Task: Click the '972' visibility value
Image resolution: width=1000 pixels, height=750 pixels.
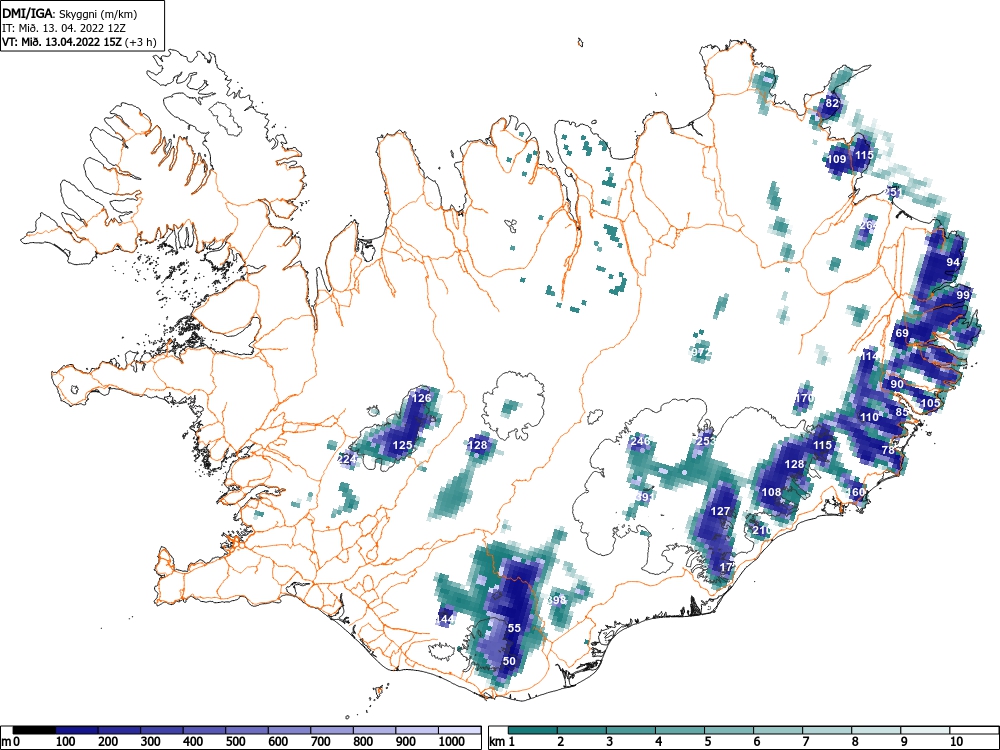Action: click(x=701, y=352)
